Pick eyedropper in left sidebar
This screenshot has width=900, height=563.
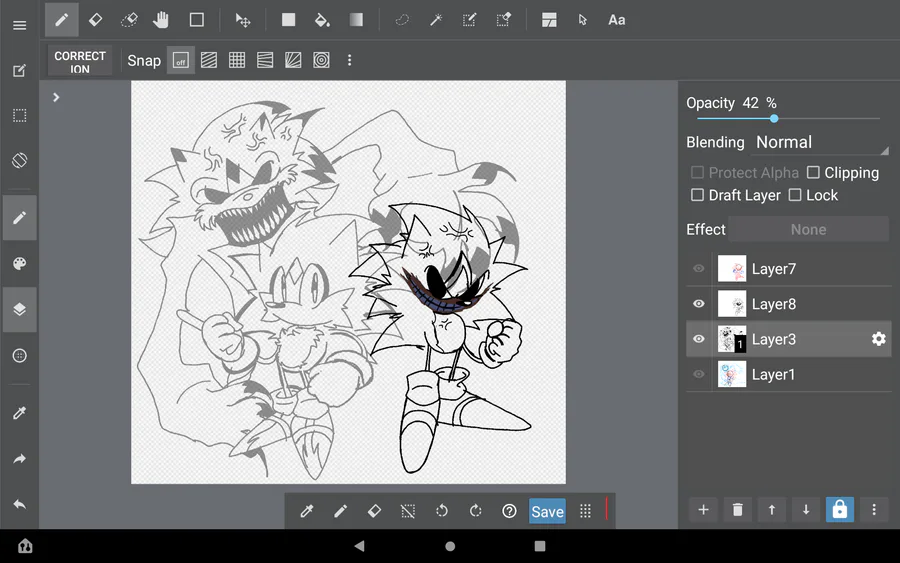click(x=20, y=413)
